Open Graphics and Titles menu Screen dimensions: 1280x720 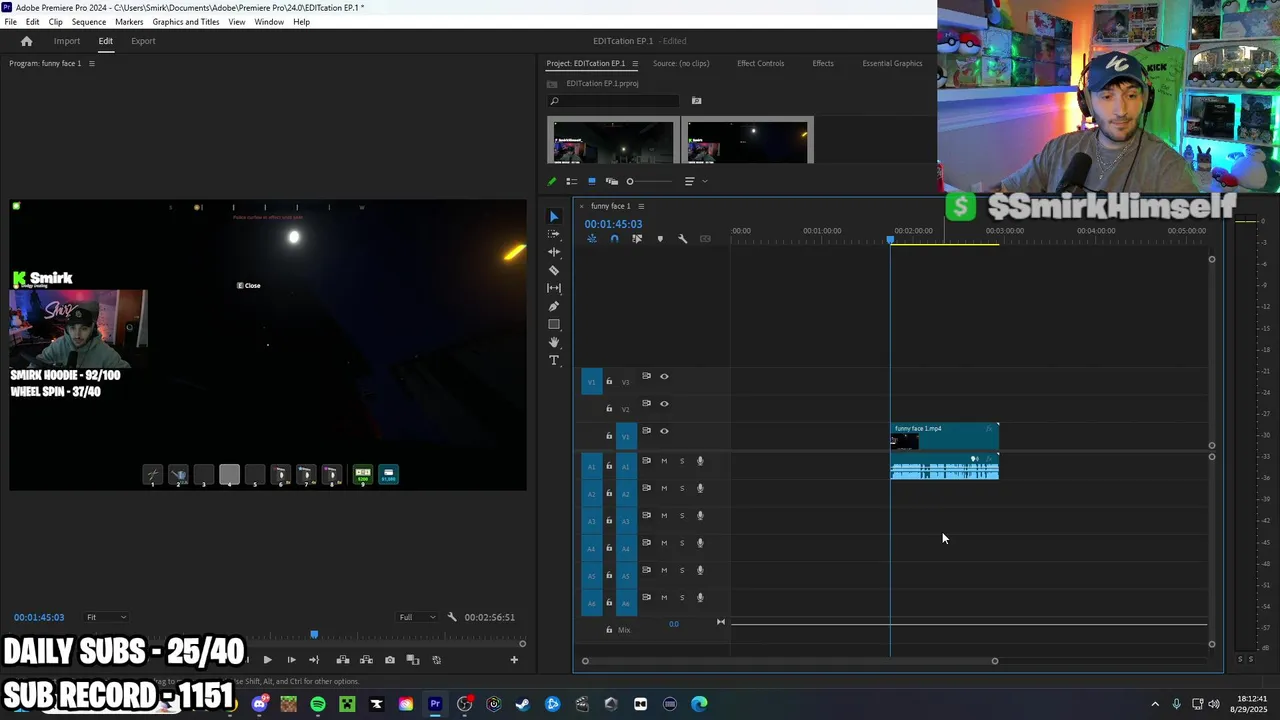tap(186, 22)
